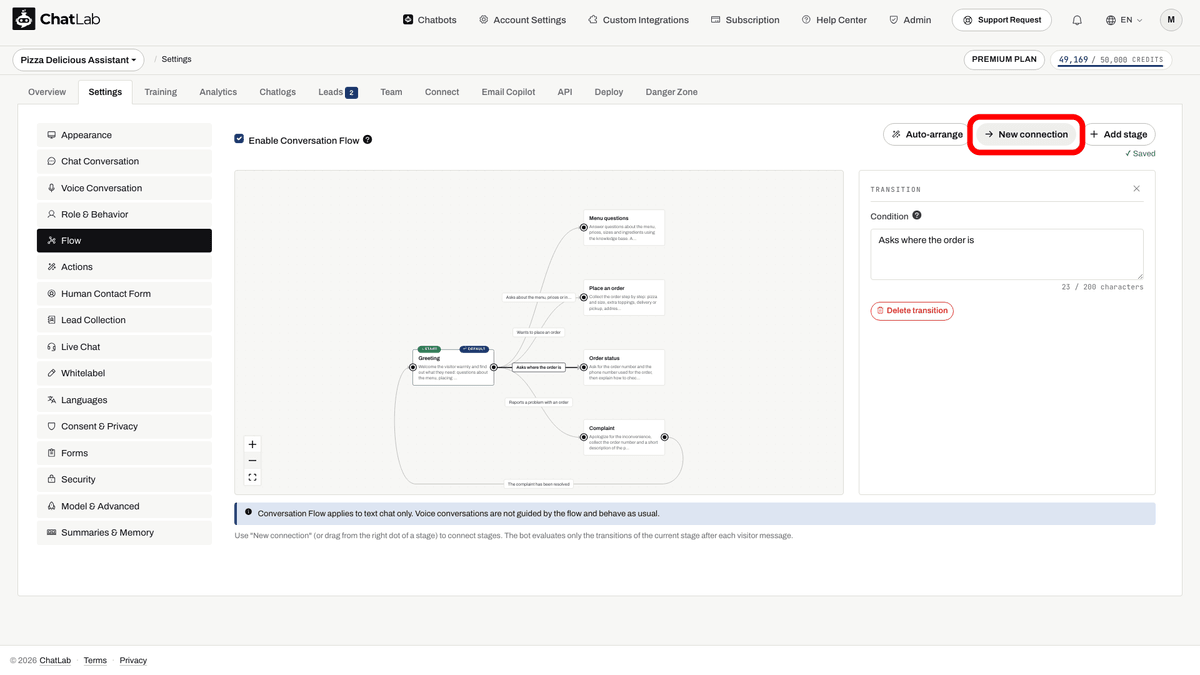Click the Role & Behavior person icon
This screenshot has height=675, width=1200.
52,214
